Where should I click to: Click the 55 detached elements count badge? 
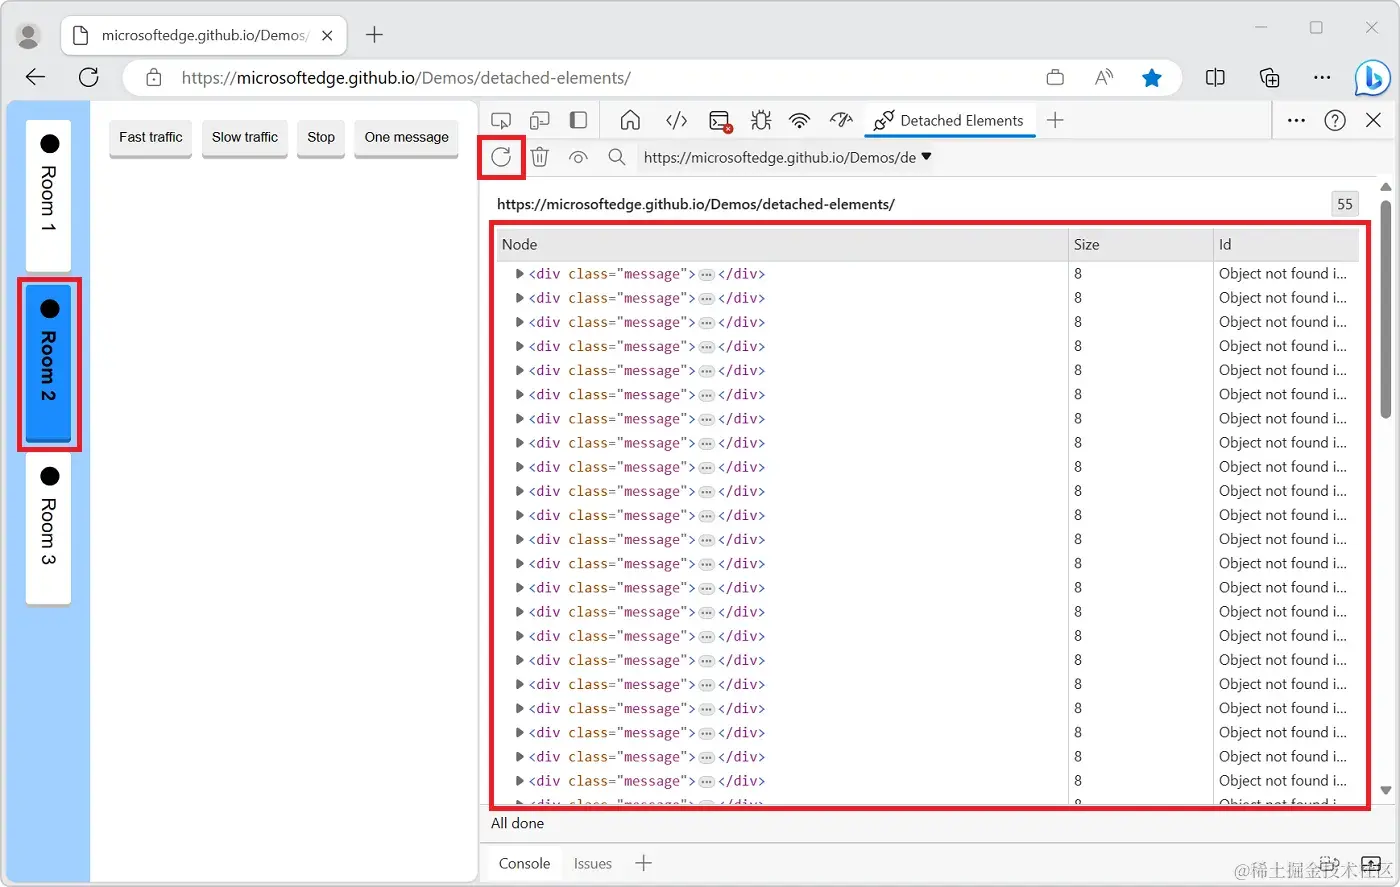pyautogui.click(x=1345, y=204)
